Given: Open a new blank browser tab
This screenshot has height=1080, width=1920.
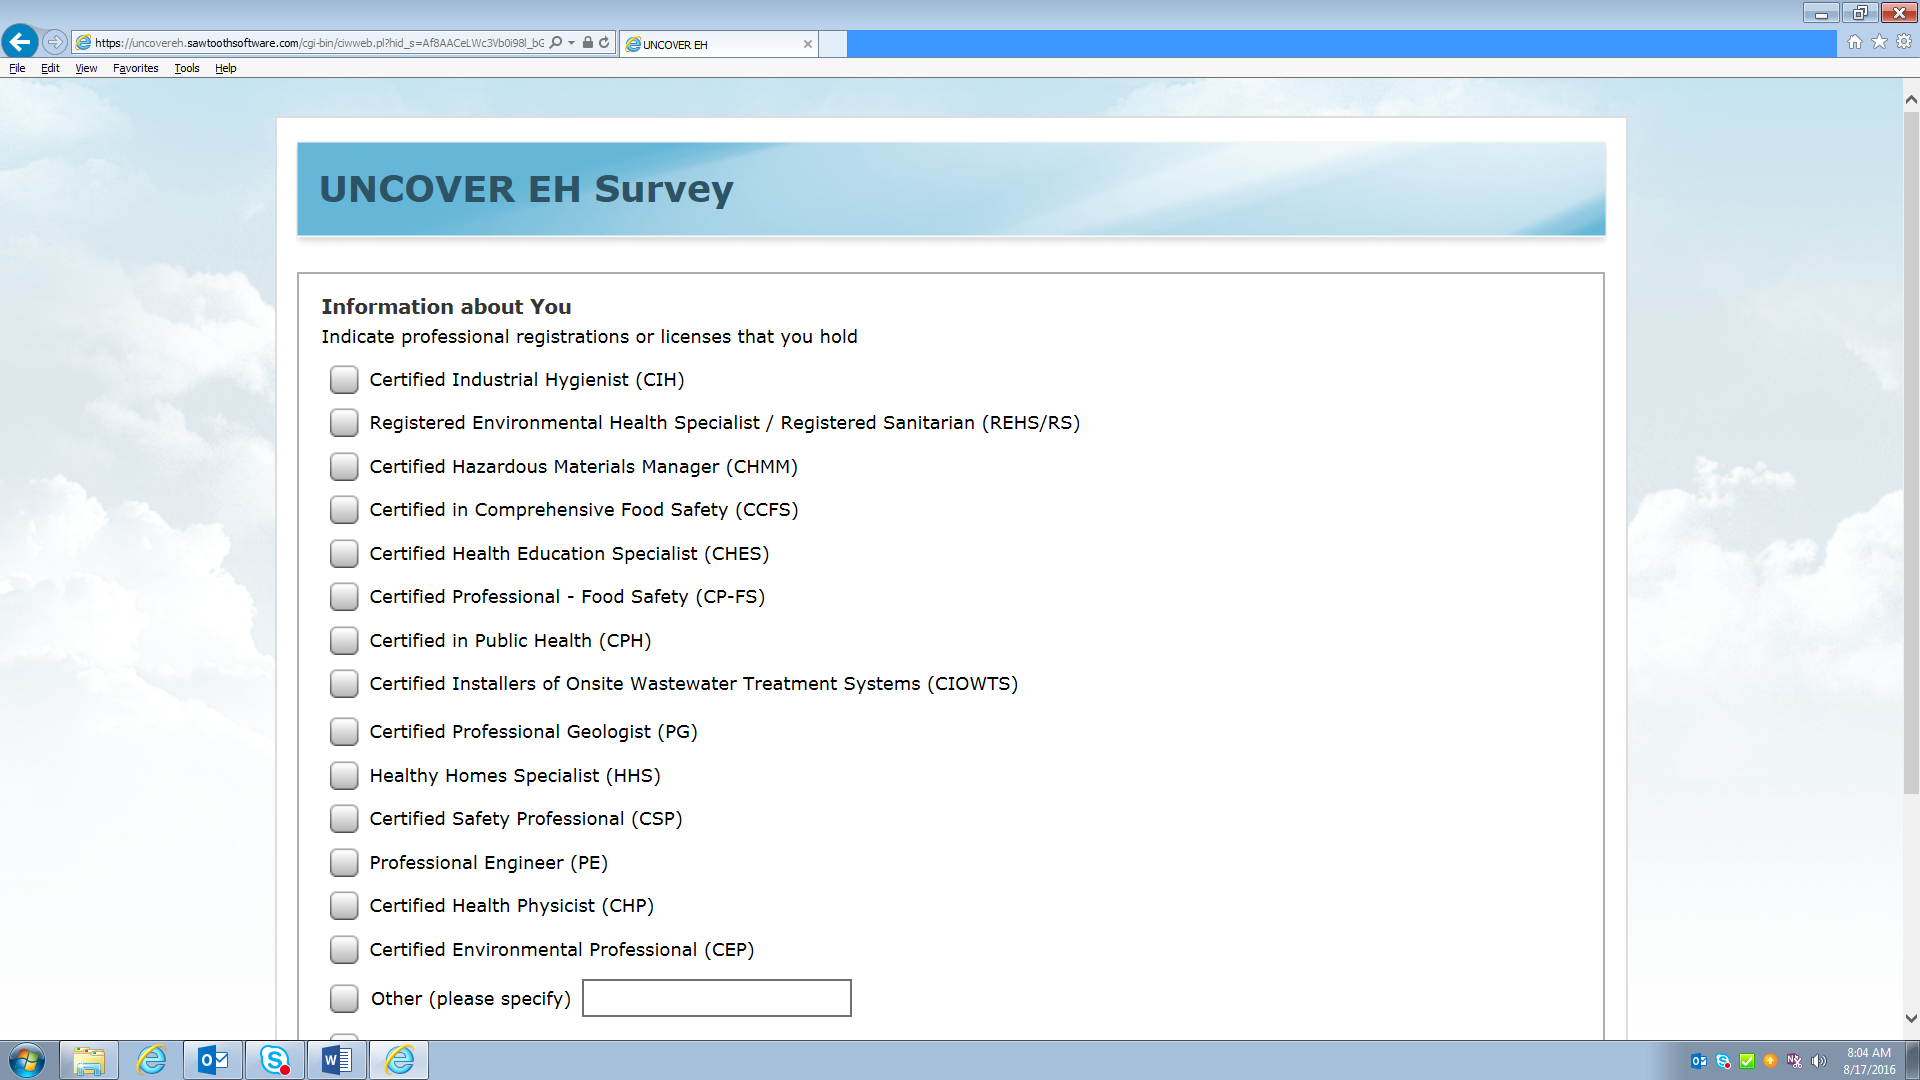Looking at the screenshot, I should [832, 44].
